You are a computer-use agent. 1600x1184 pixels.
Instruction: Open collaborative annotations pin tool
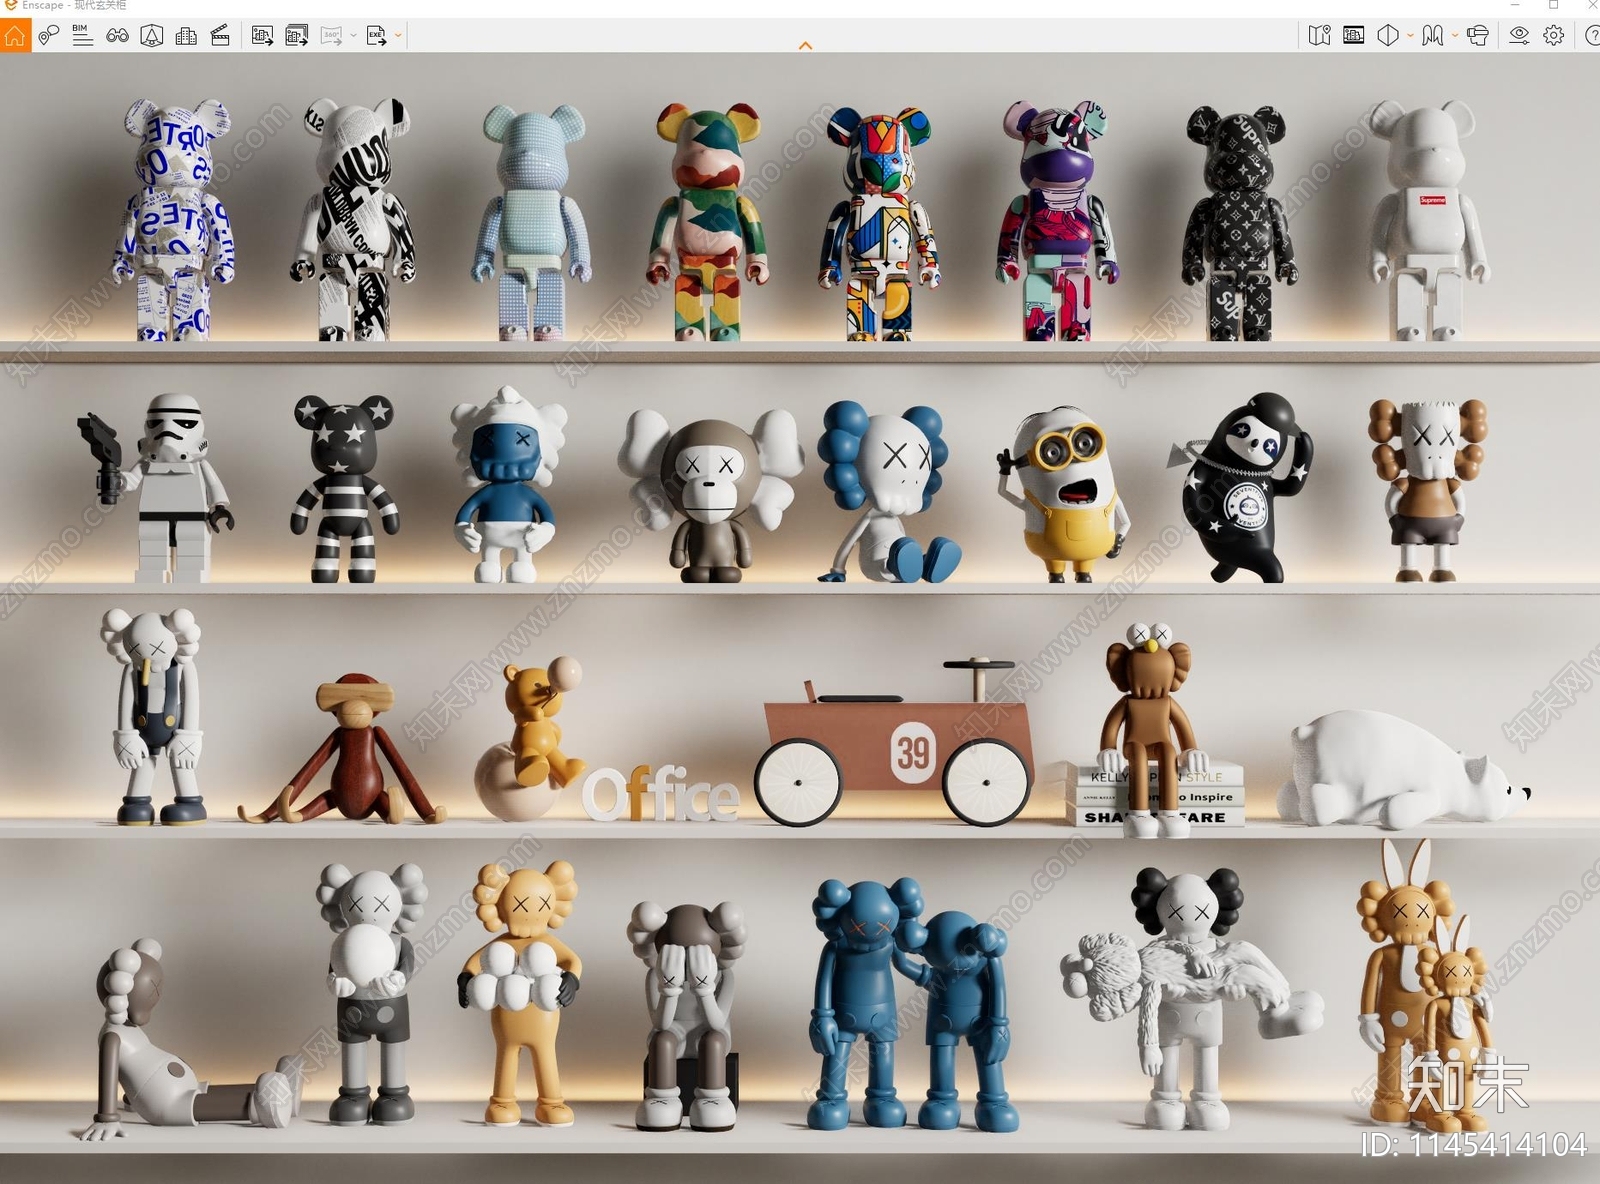point(48,36)
